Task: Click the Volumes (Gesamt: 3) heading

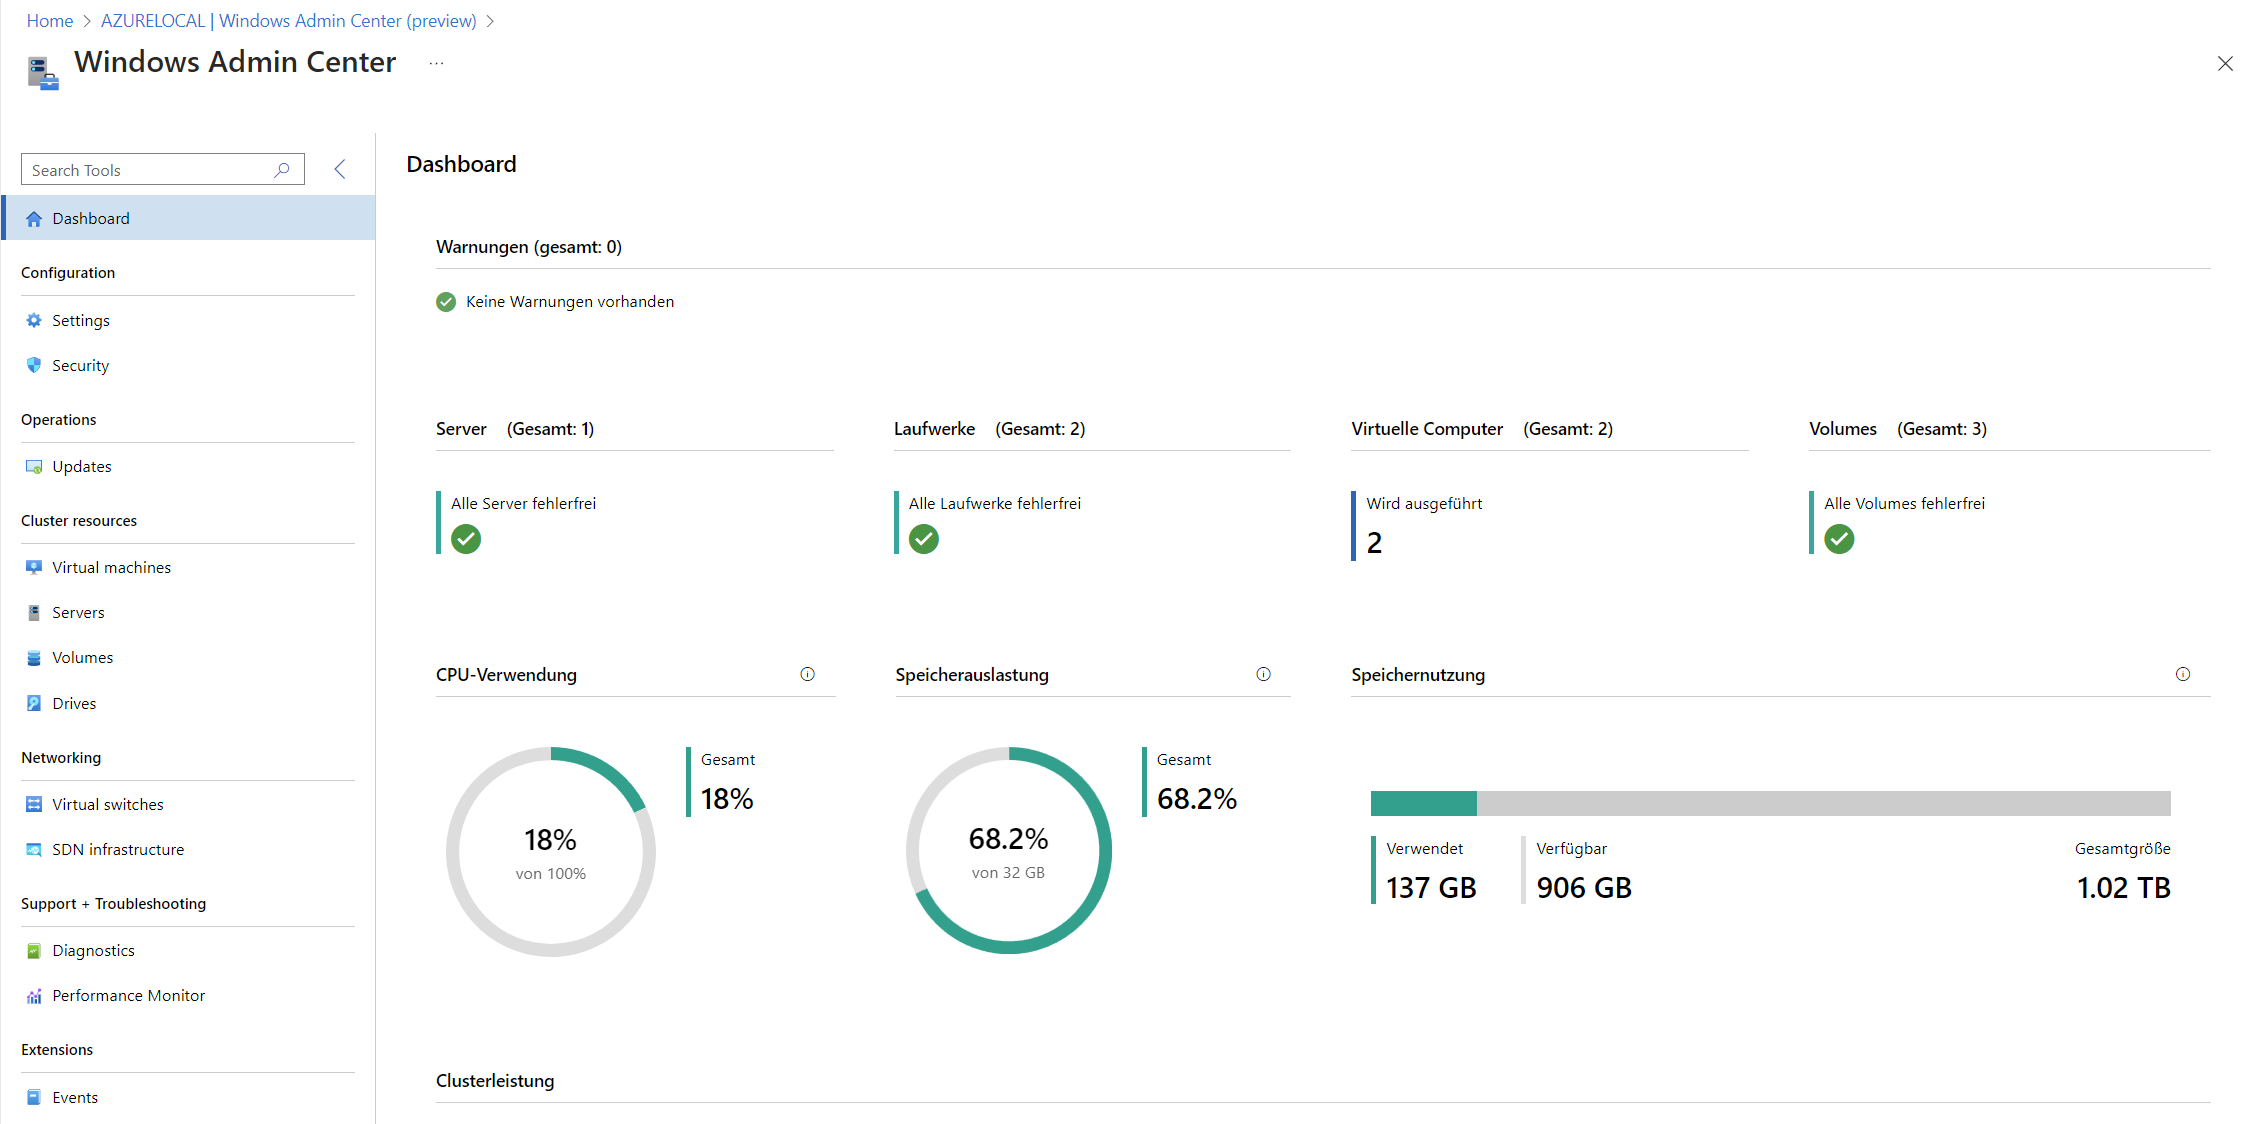Action: point(1898,429)
